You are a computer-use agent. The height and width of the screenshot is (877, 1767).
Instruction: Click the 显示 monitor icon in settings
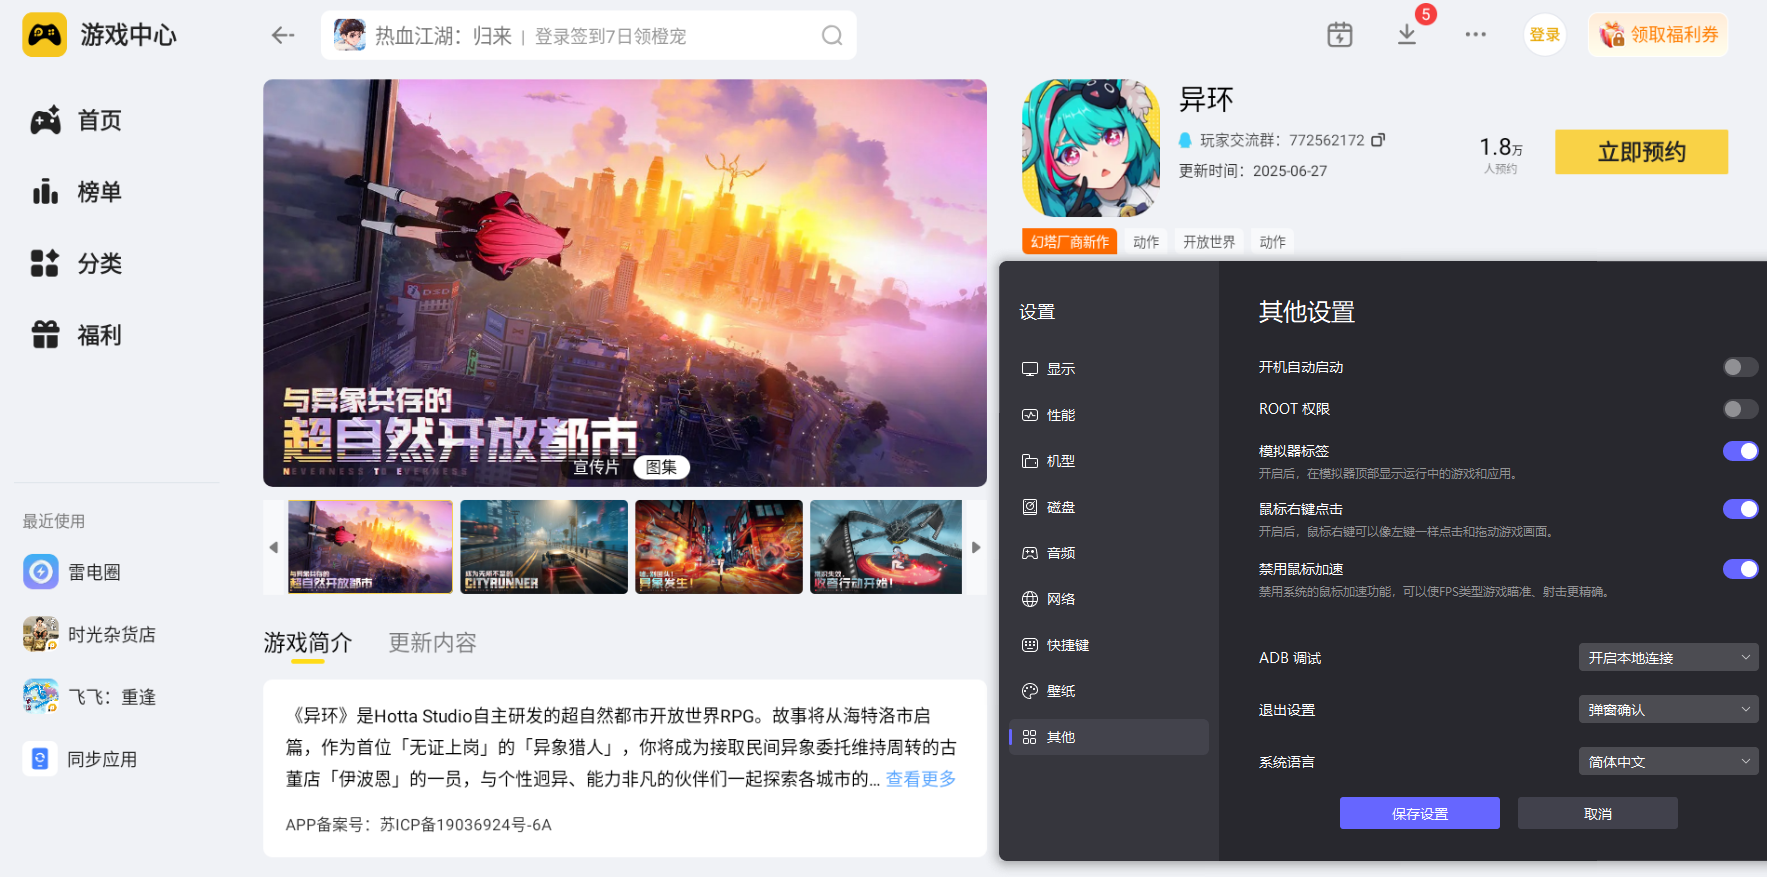pyautogui.click(x=1030, y=369)
